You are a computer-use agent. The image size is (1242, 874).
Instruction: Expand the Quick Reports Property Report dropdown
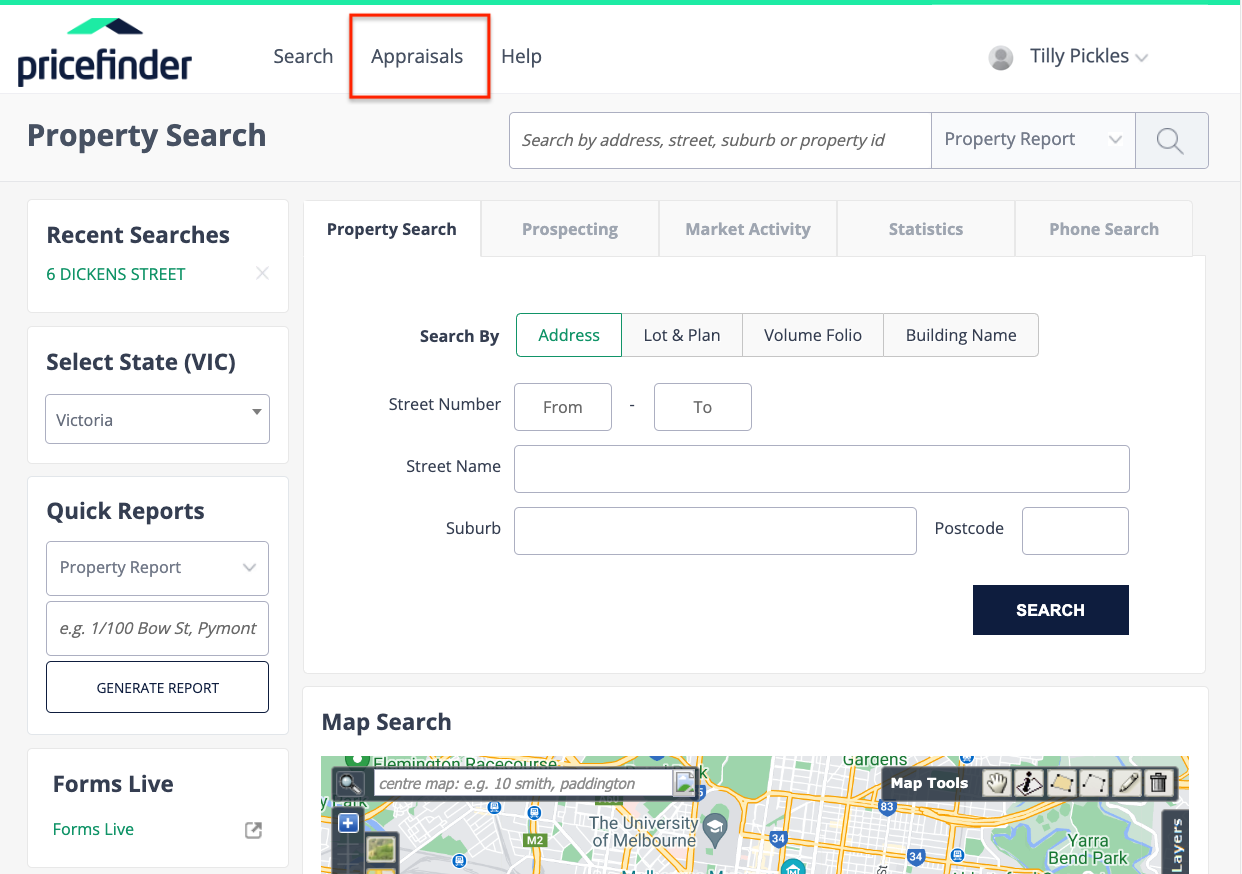pos(157,568)
